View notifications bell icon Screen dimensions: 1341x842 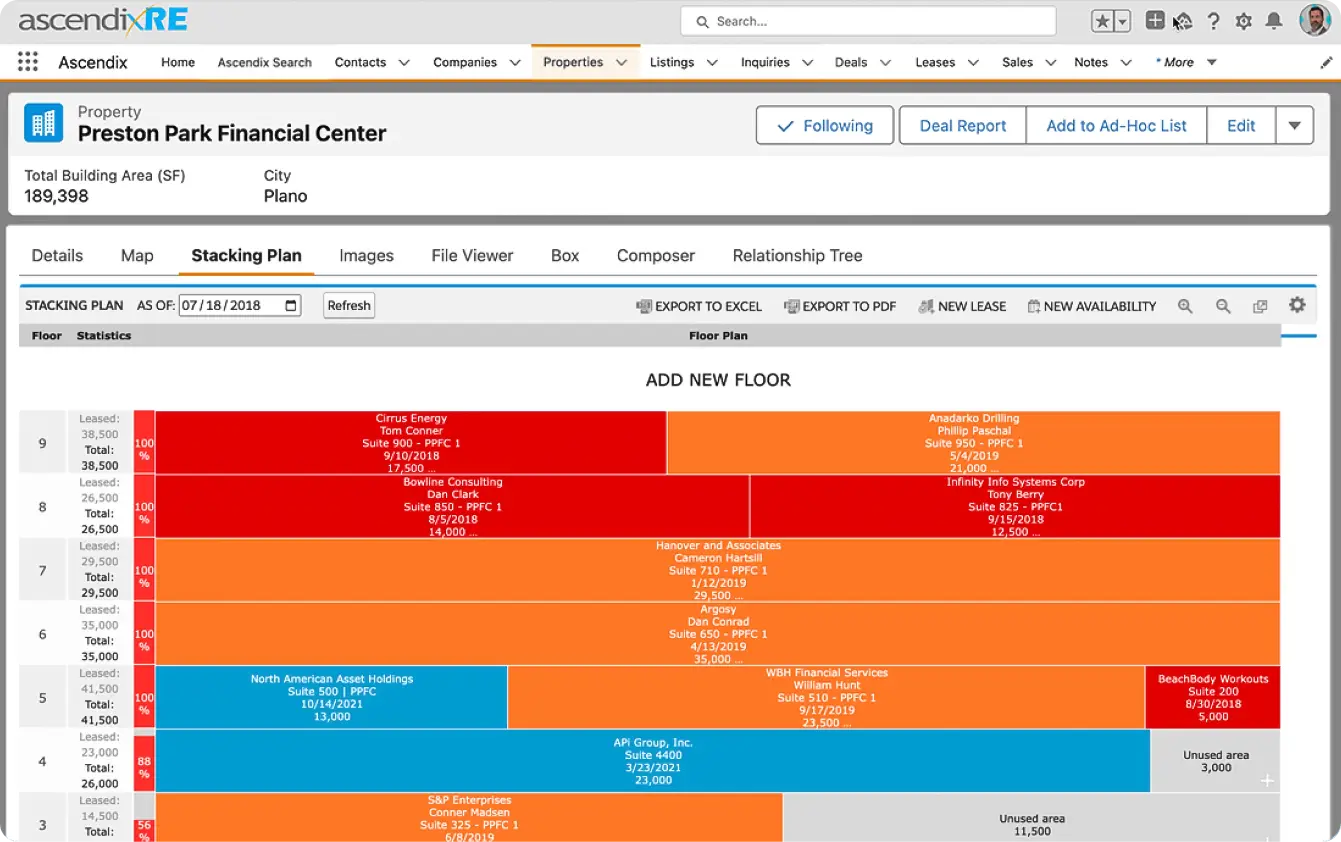point(1274,21)
